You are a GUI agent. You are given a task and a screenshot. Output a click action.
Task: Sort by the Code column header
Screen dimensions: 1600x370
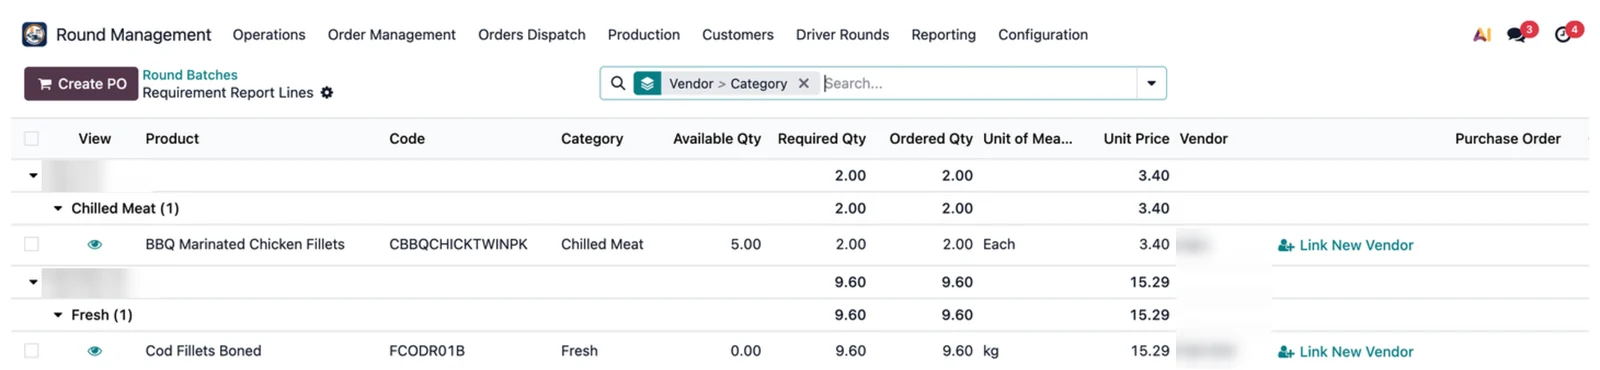pos(407,139)
